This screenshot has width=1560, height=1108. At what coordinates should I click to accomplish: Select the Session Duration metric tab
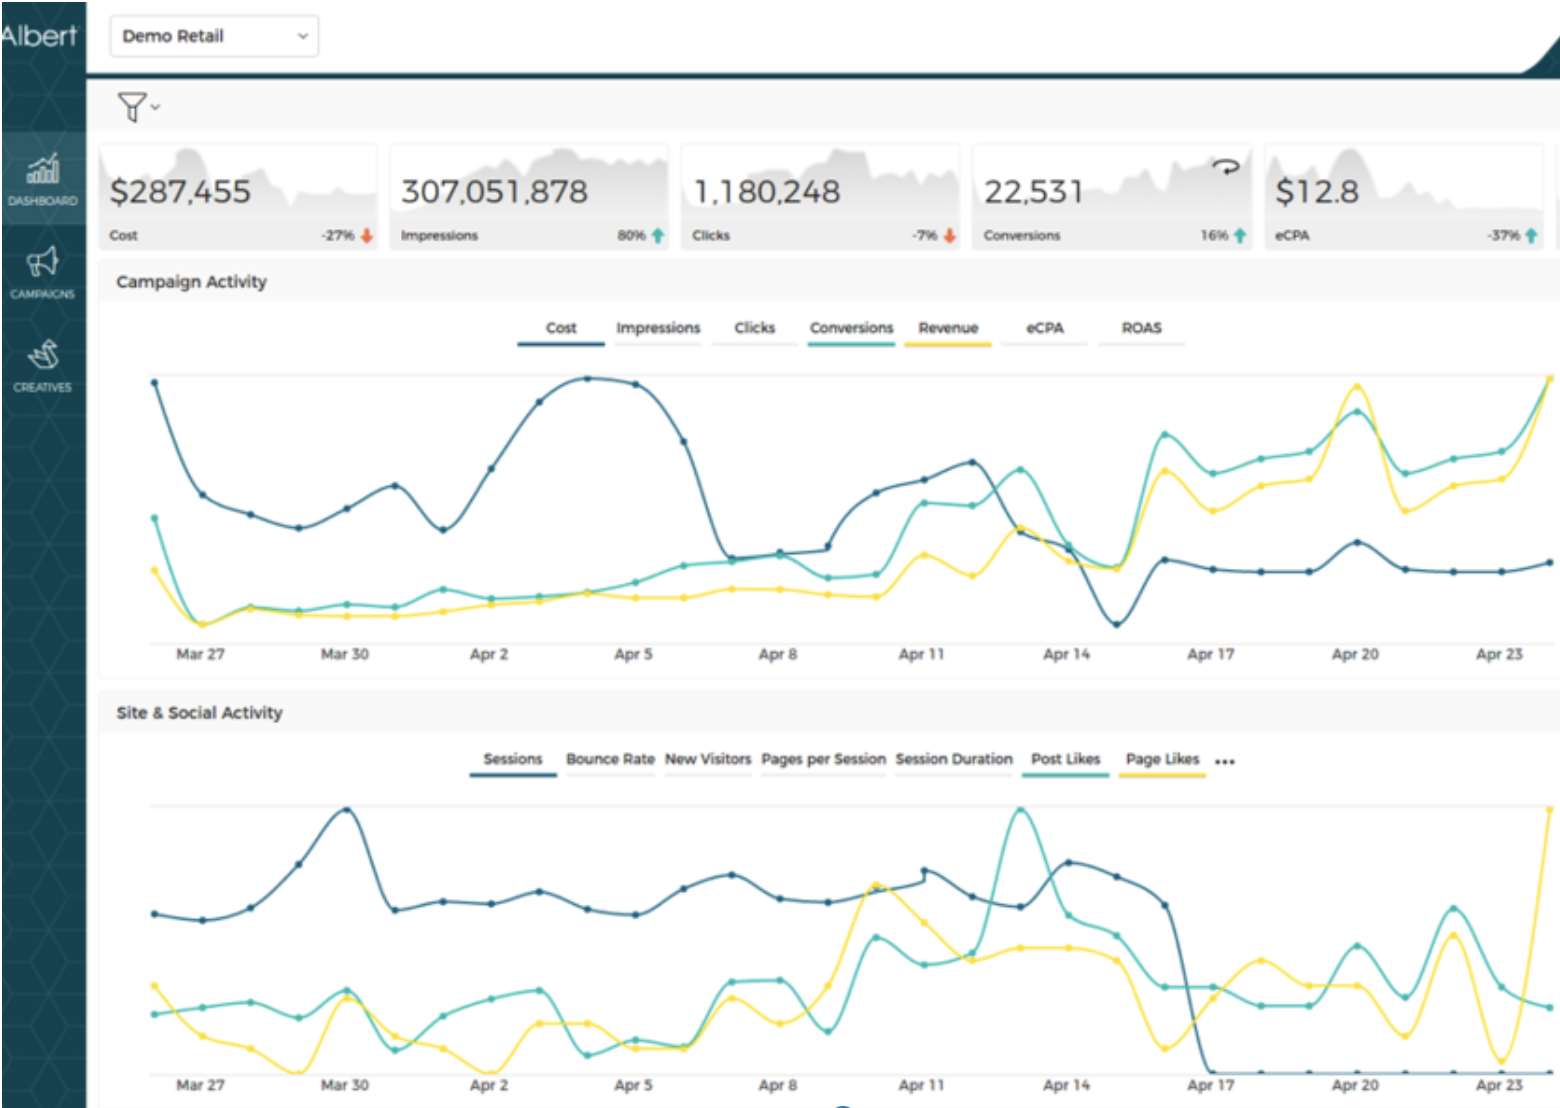coord(953,759)
